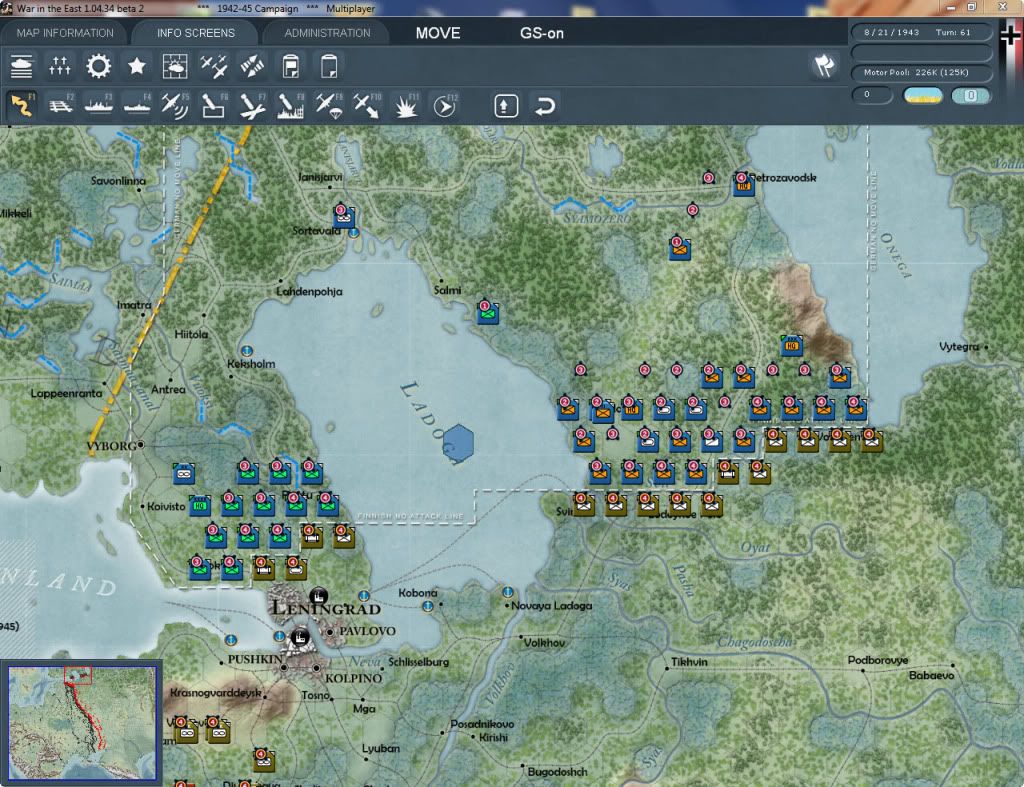Image resolution: width=1024 pixels, height=787 pixels.
Task: Click the port anchor icon at Keksholm
Action: [247, 351]
